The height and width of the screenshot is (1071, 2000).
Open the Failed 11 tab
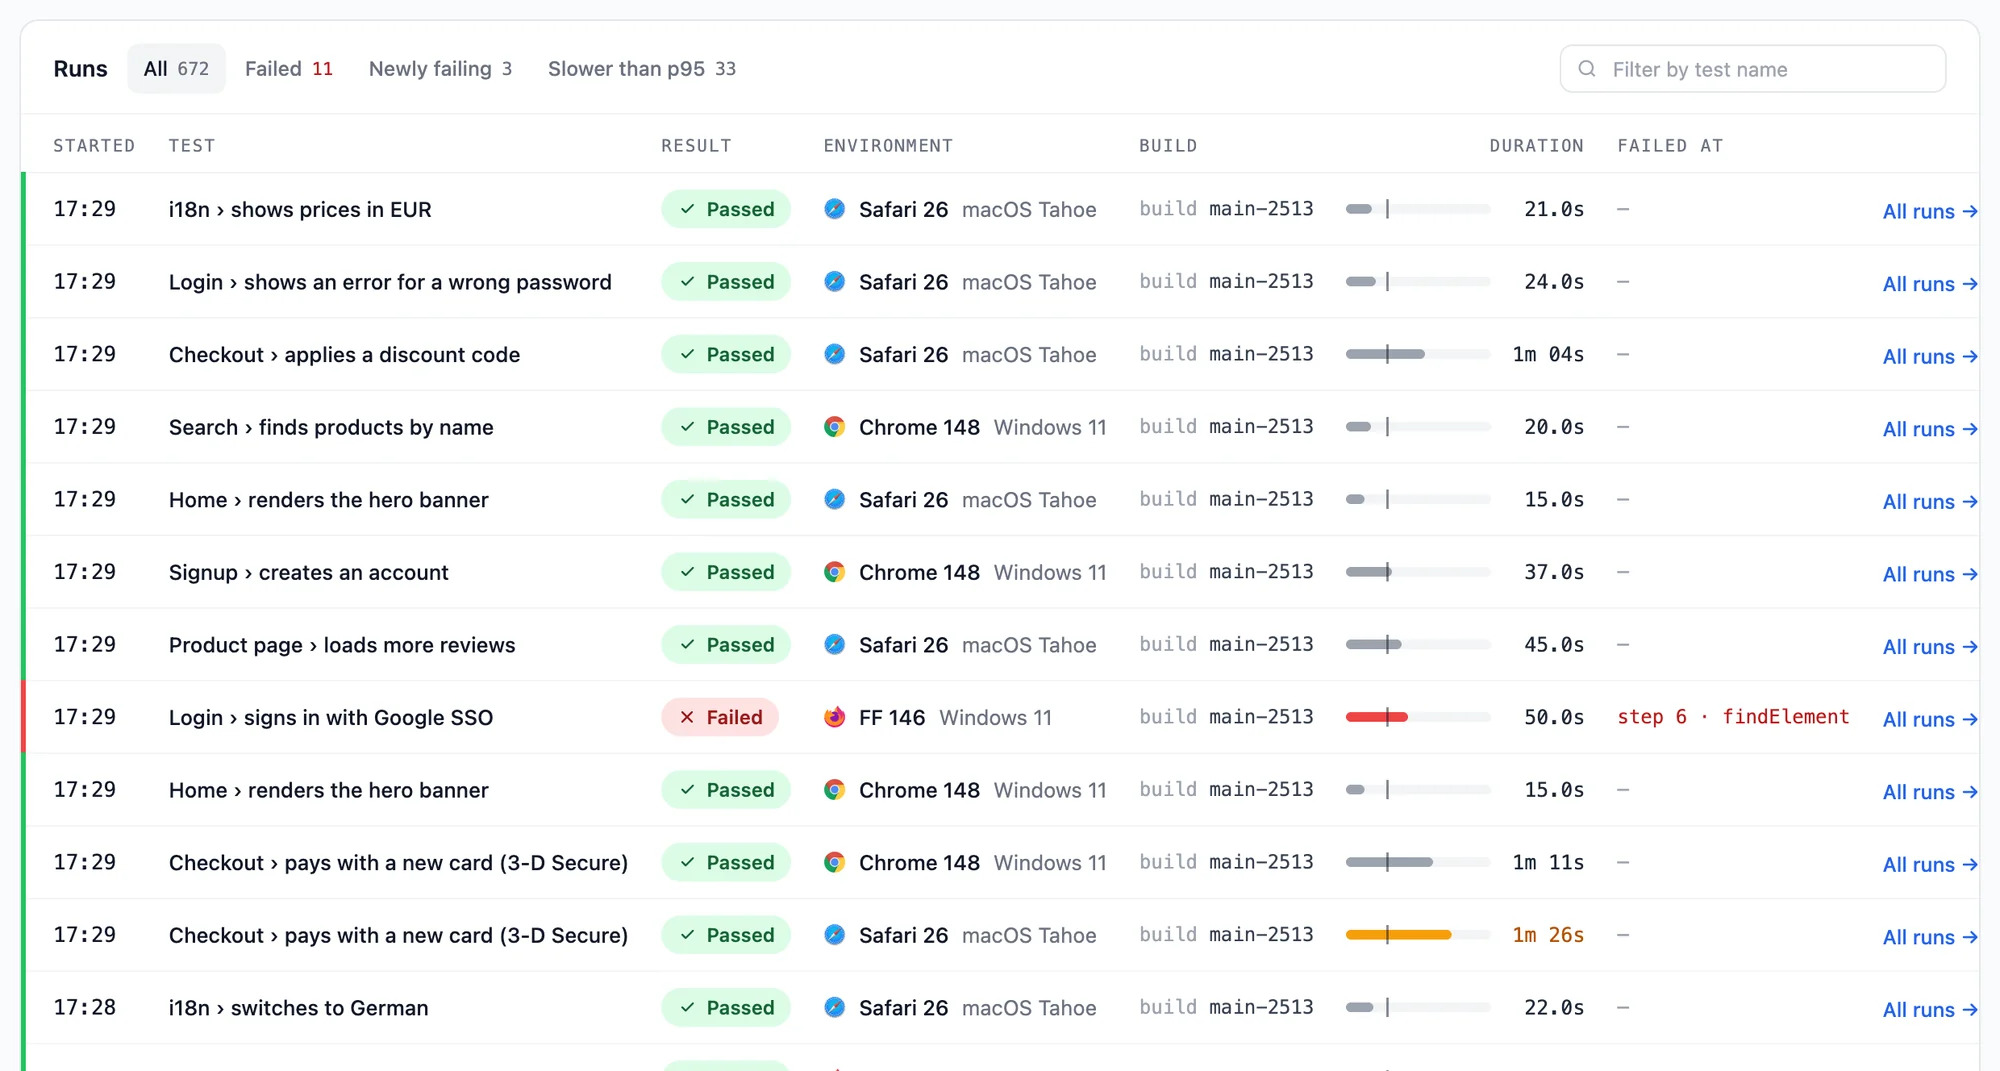tap(288, 69)
